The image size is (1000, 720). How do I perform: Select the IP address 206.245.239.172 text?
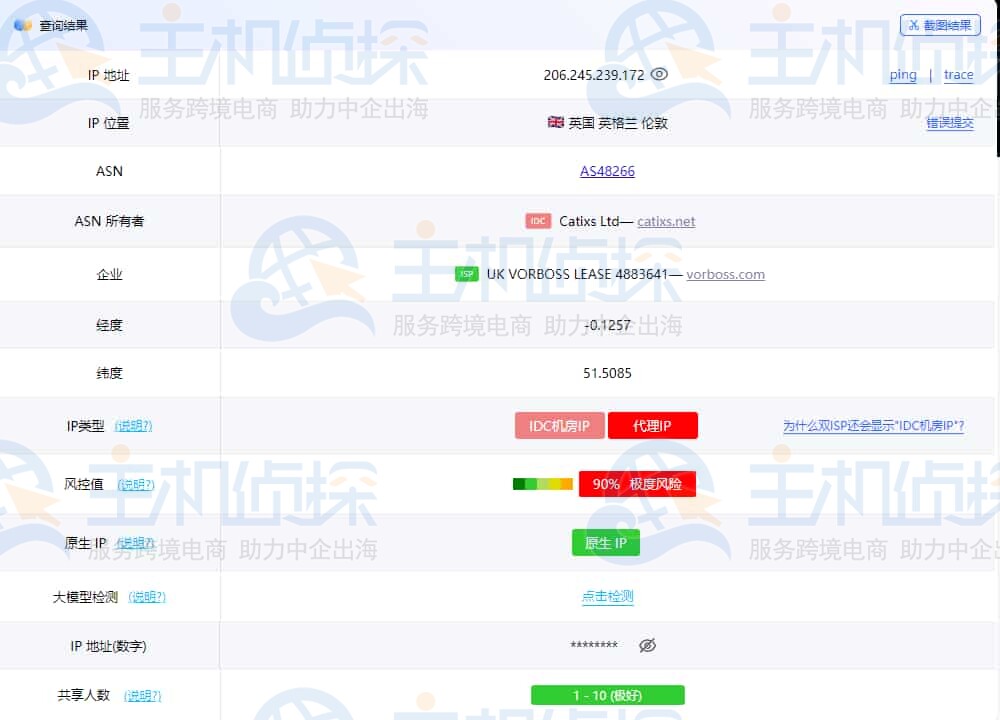point(594,75)
